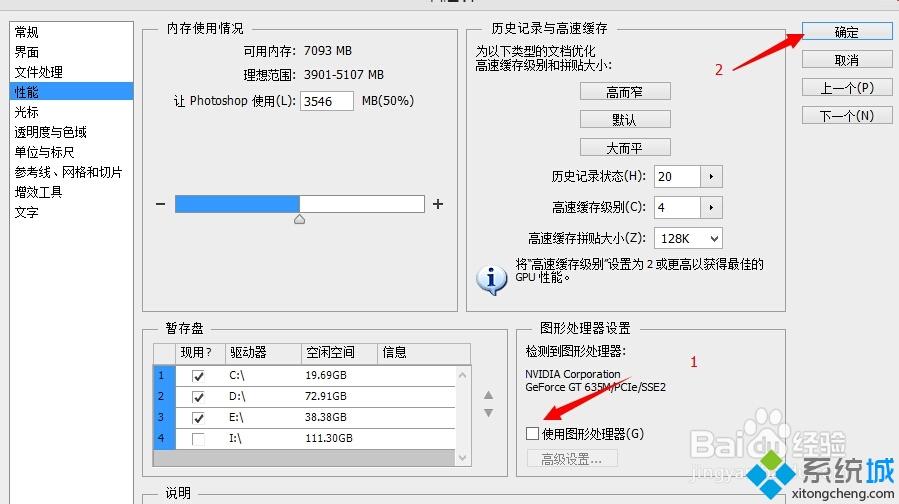Move selected scratch disk down with arrow

point(488,413)
